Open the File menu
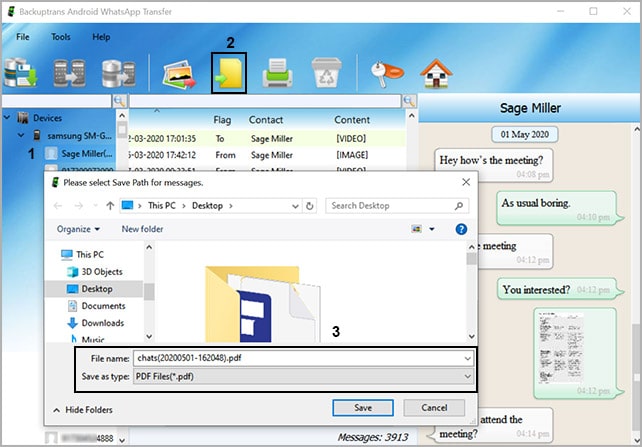642x447 pixels. click(x=23, y=37)
